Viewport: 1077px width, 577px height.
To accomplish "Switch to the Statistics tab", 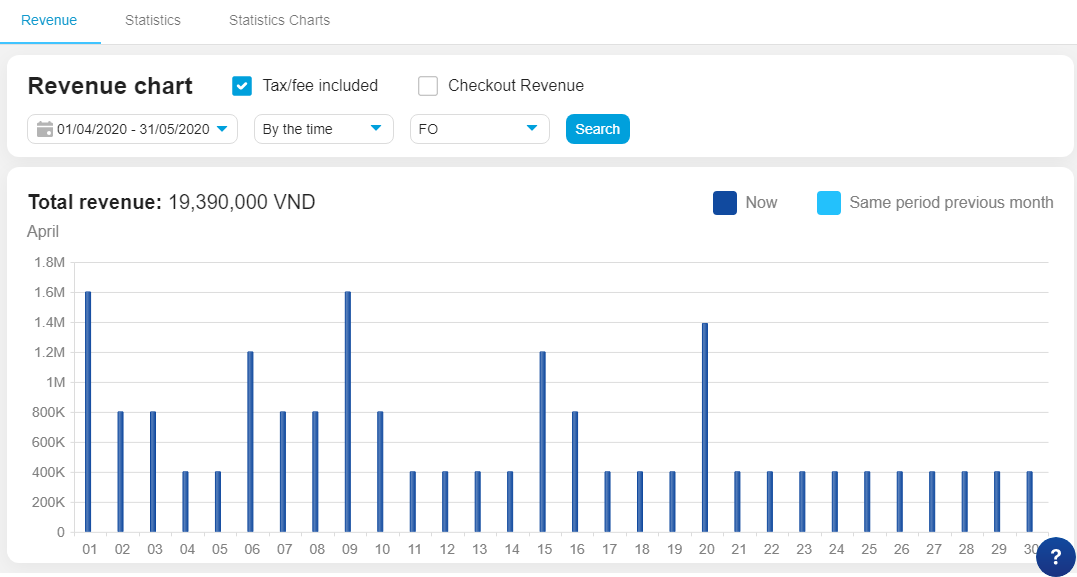I will pyautogui.click(x=153, y=21).
